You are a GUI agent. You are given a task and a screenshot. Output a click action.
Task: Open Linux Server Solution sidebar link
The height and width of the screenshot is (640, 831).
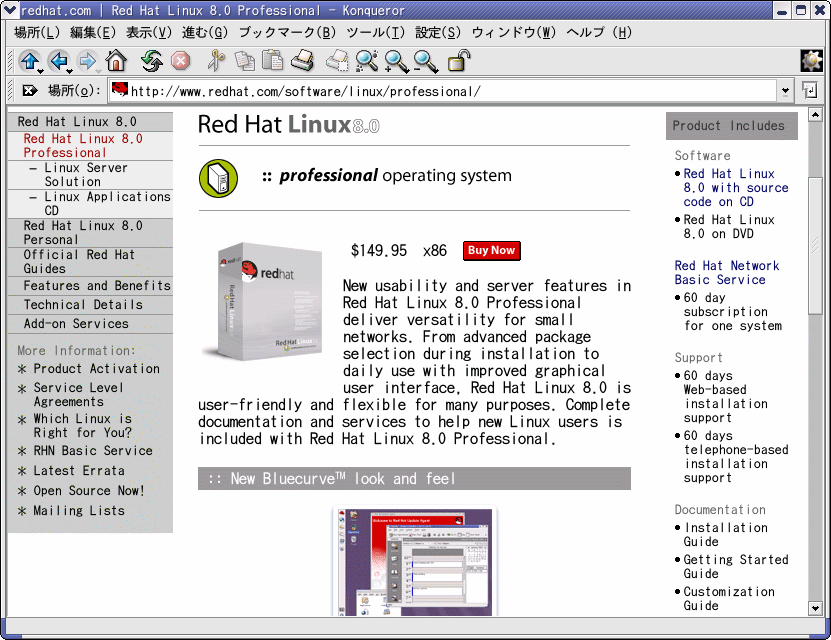[86, 175]
